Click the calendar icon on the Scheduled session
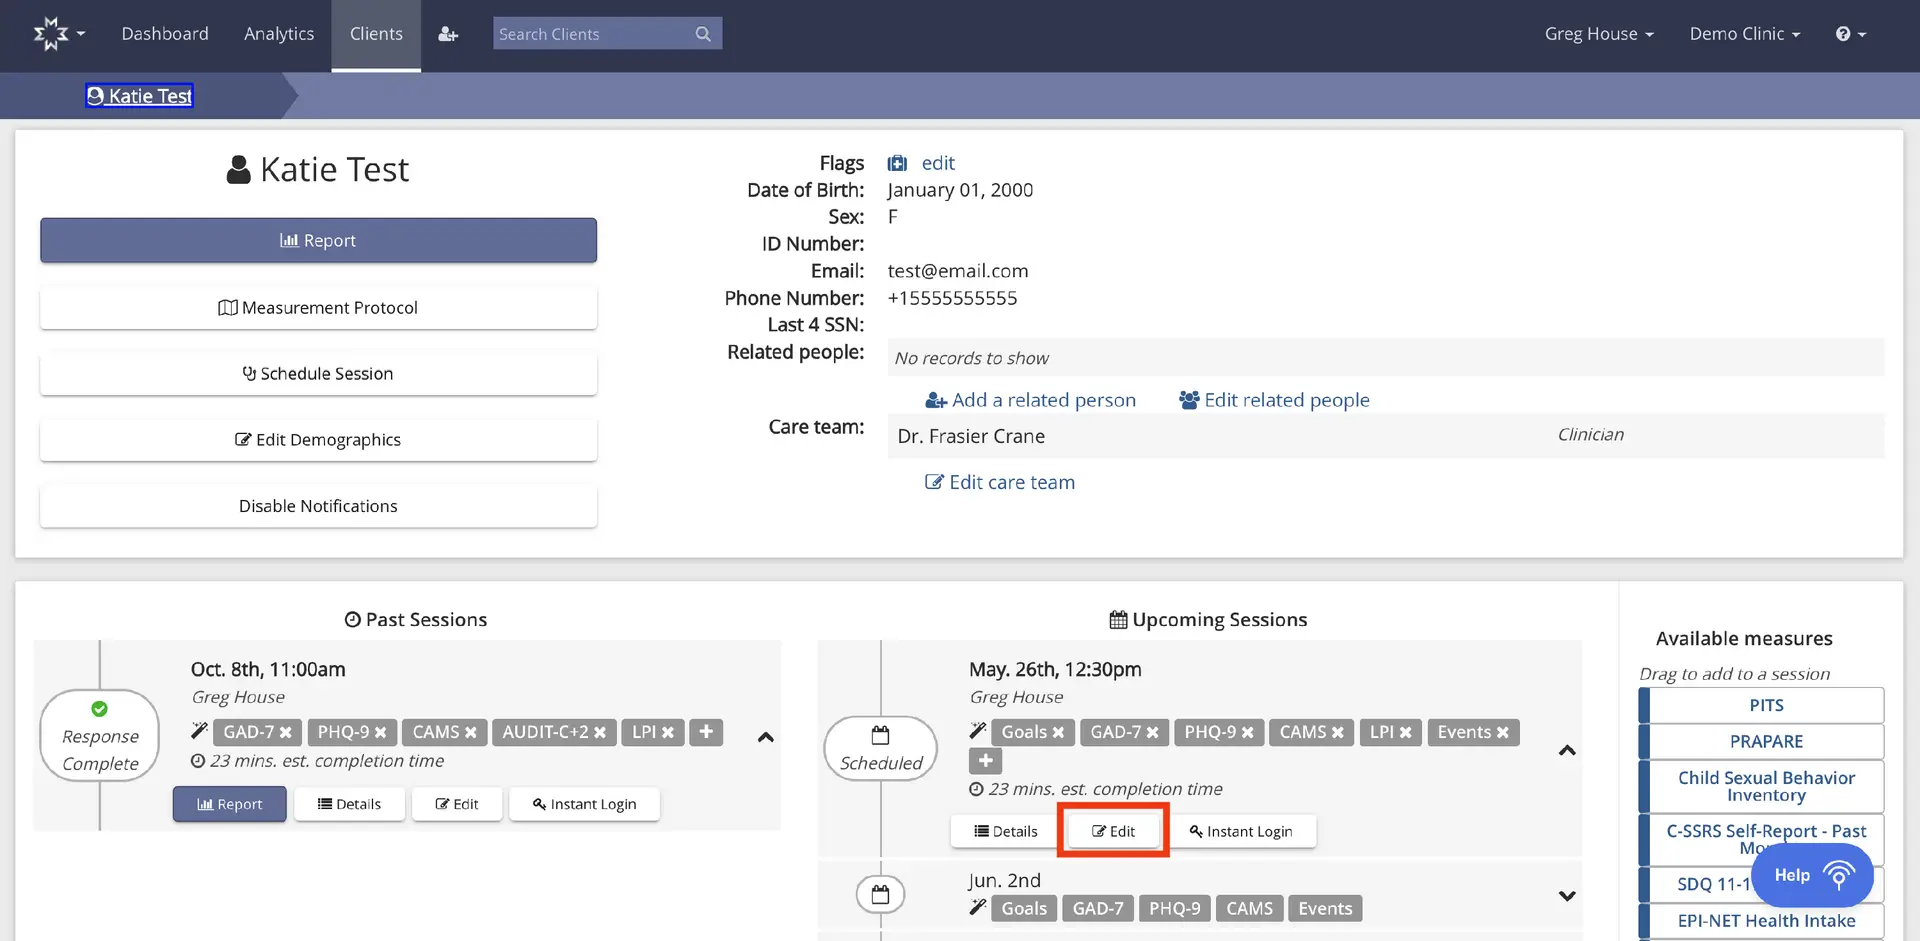 (880, 736)
